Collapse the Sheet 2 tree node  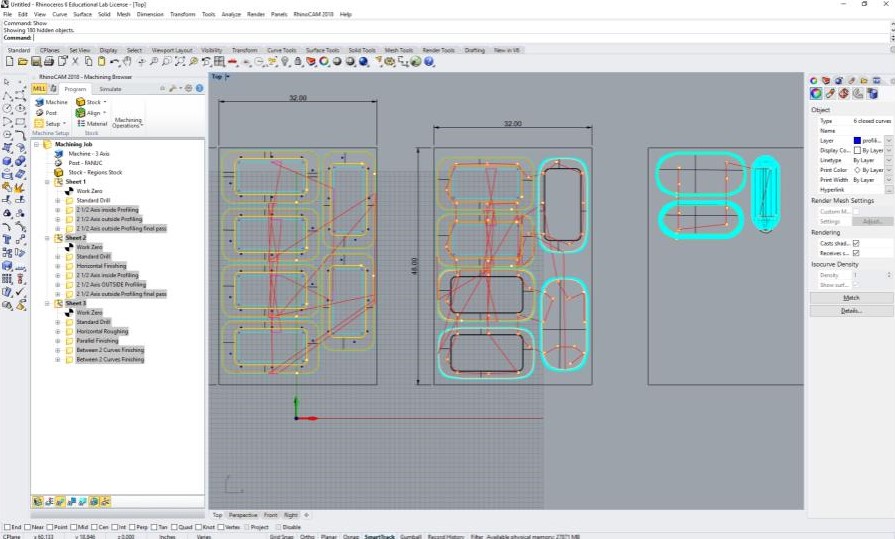point(47,238)
